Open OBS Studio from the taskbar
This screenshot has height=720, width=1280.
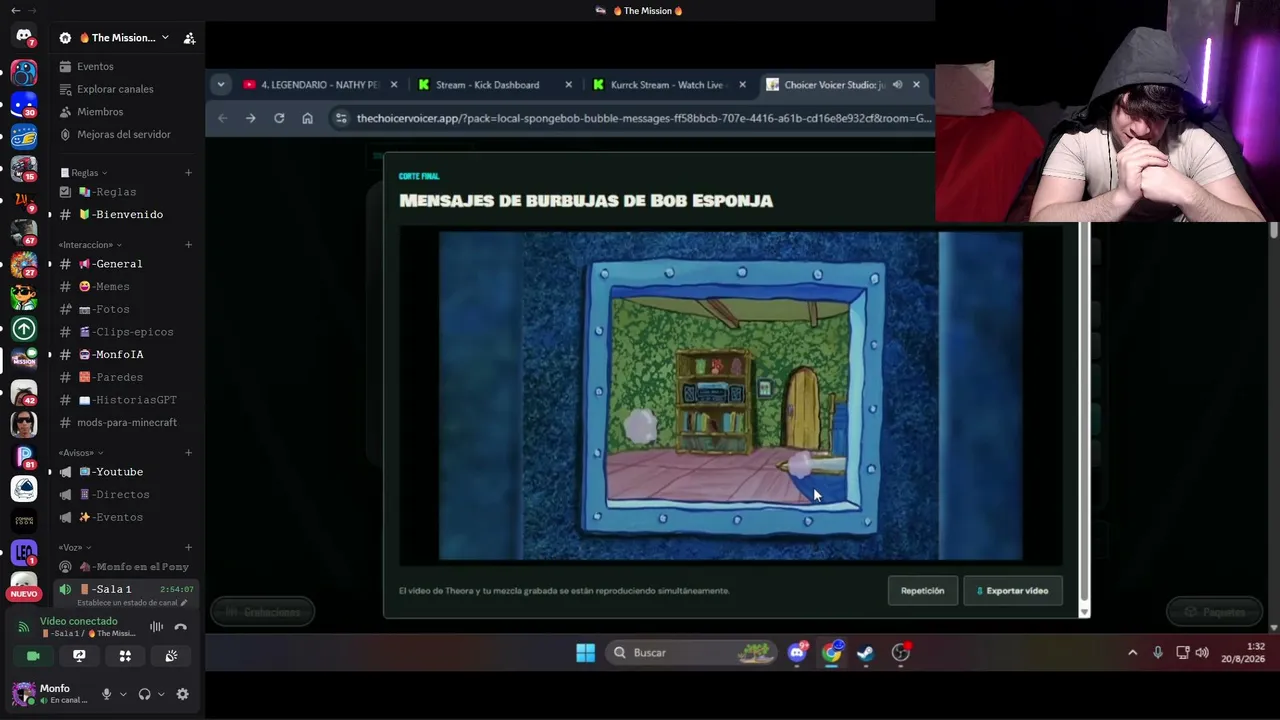[901, 653]
